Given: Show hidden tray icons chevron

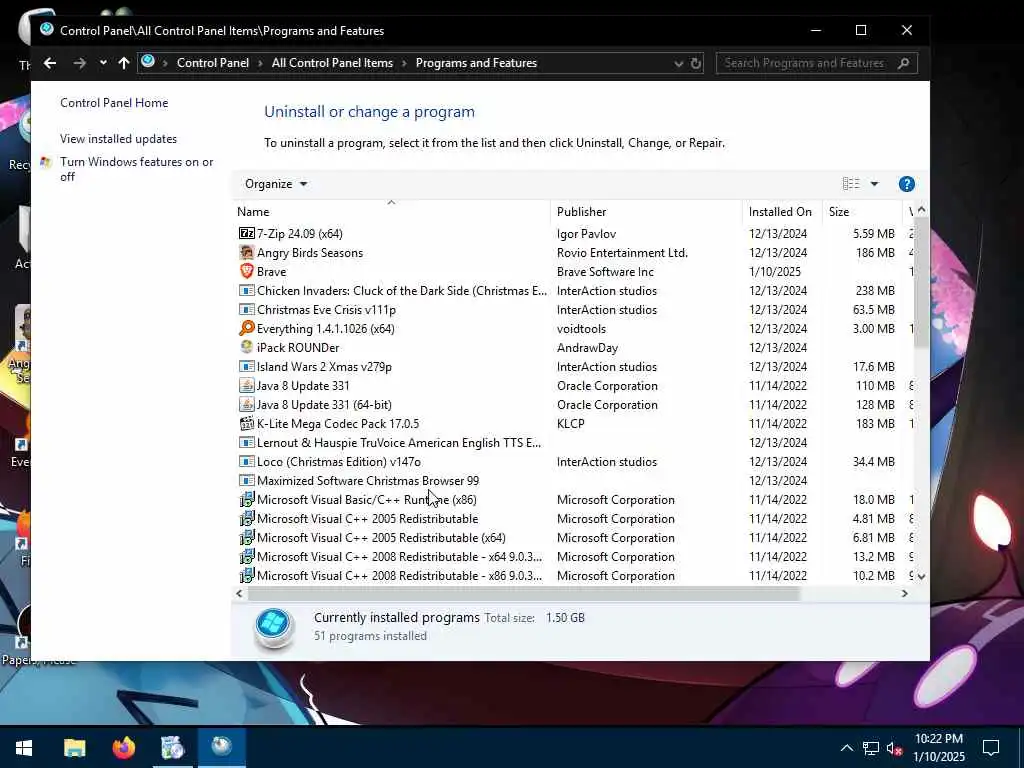Looking at the screenshot, I should [846, 748].
